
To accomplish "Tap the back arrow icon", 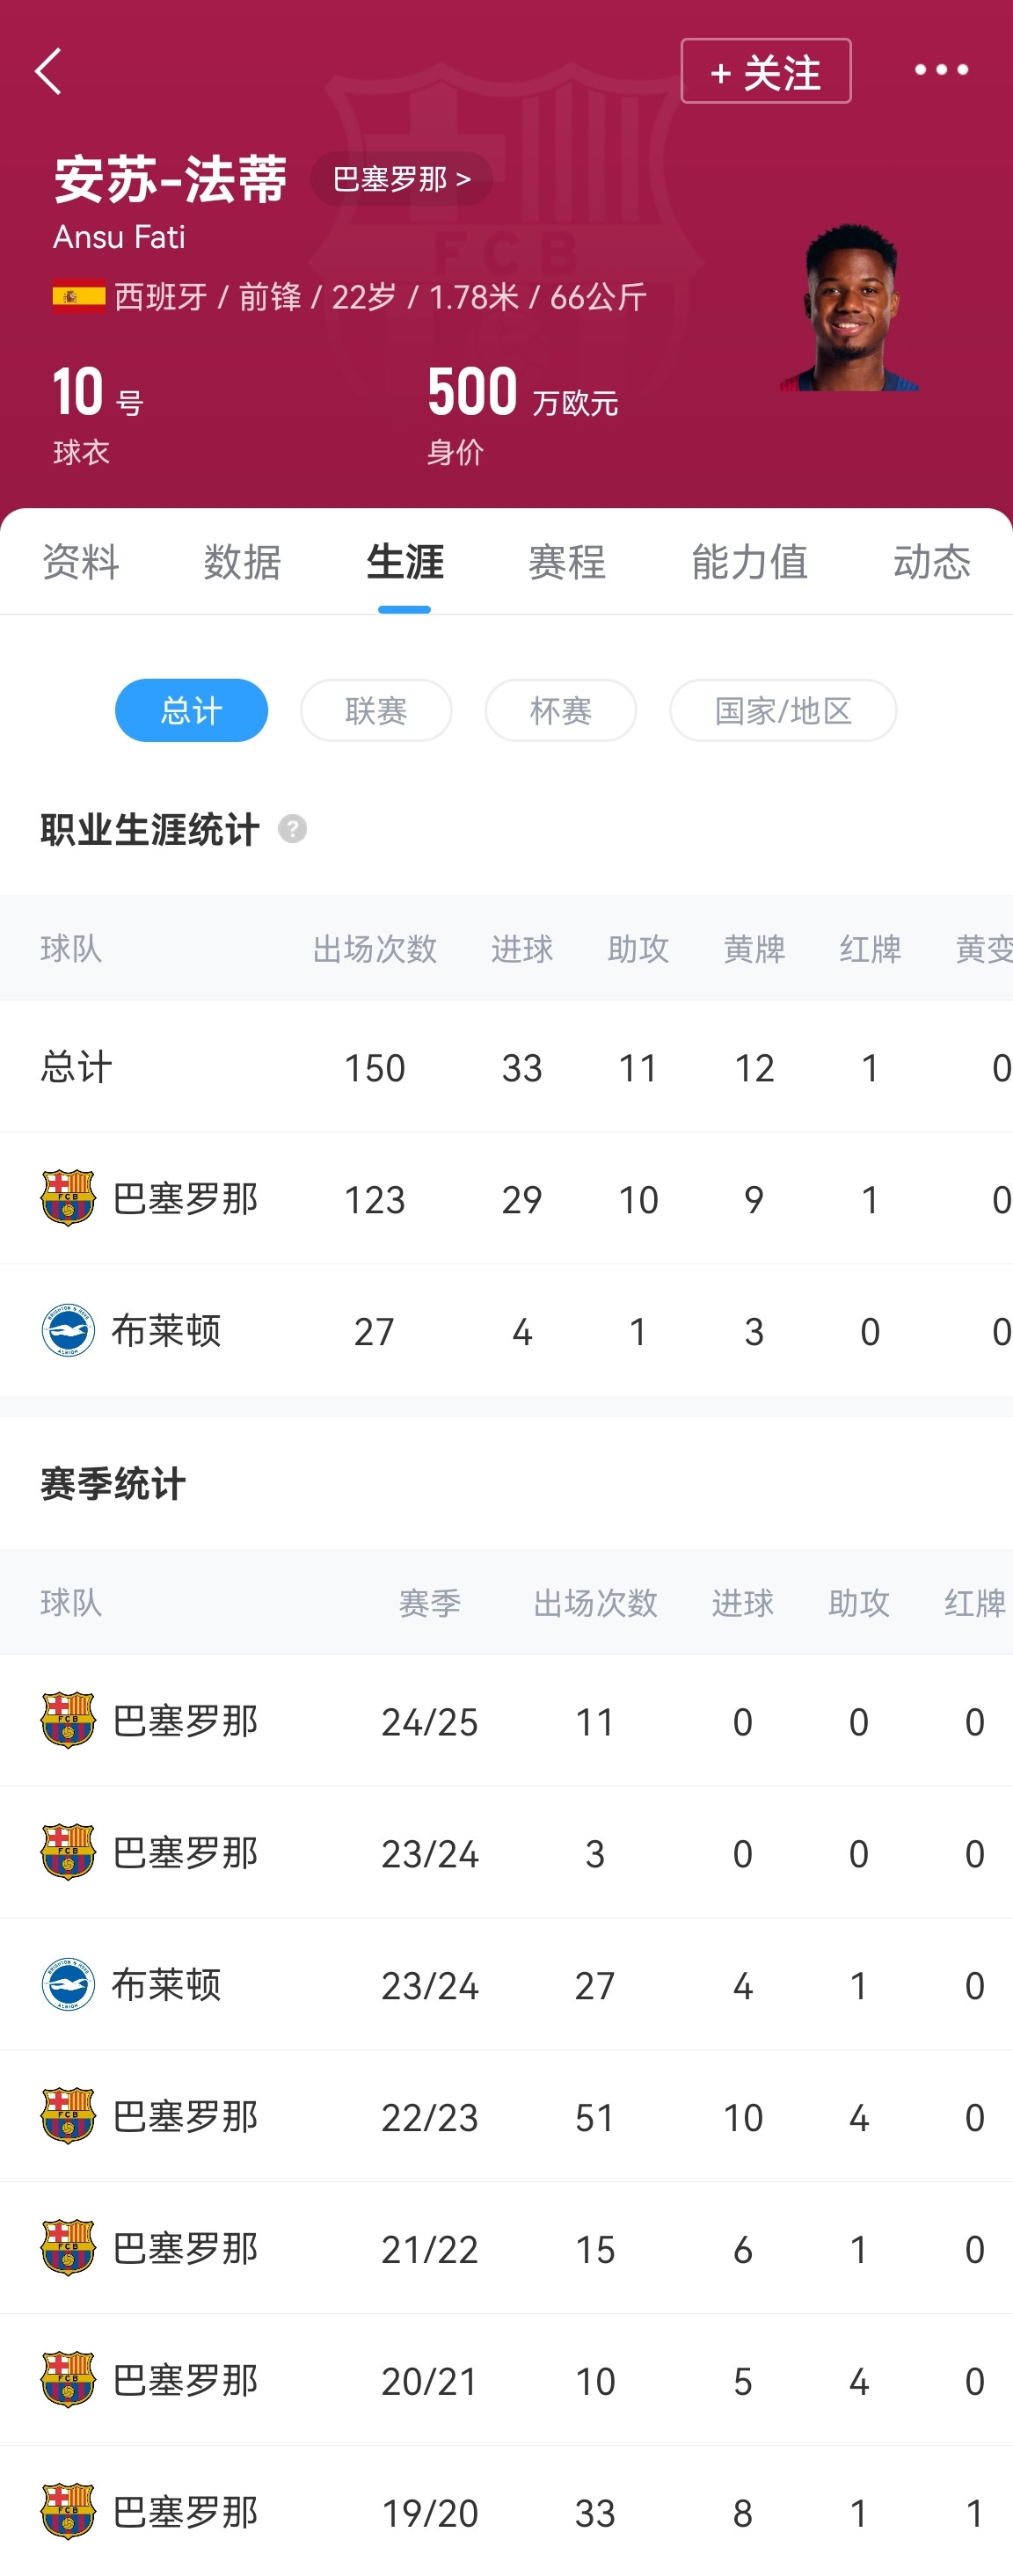I will [x=48, y=71].
